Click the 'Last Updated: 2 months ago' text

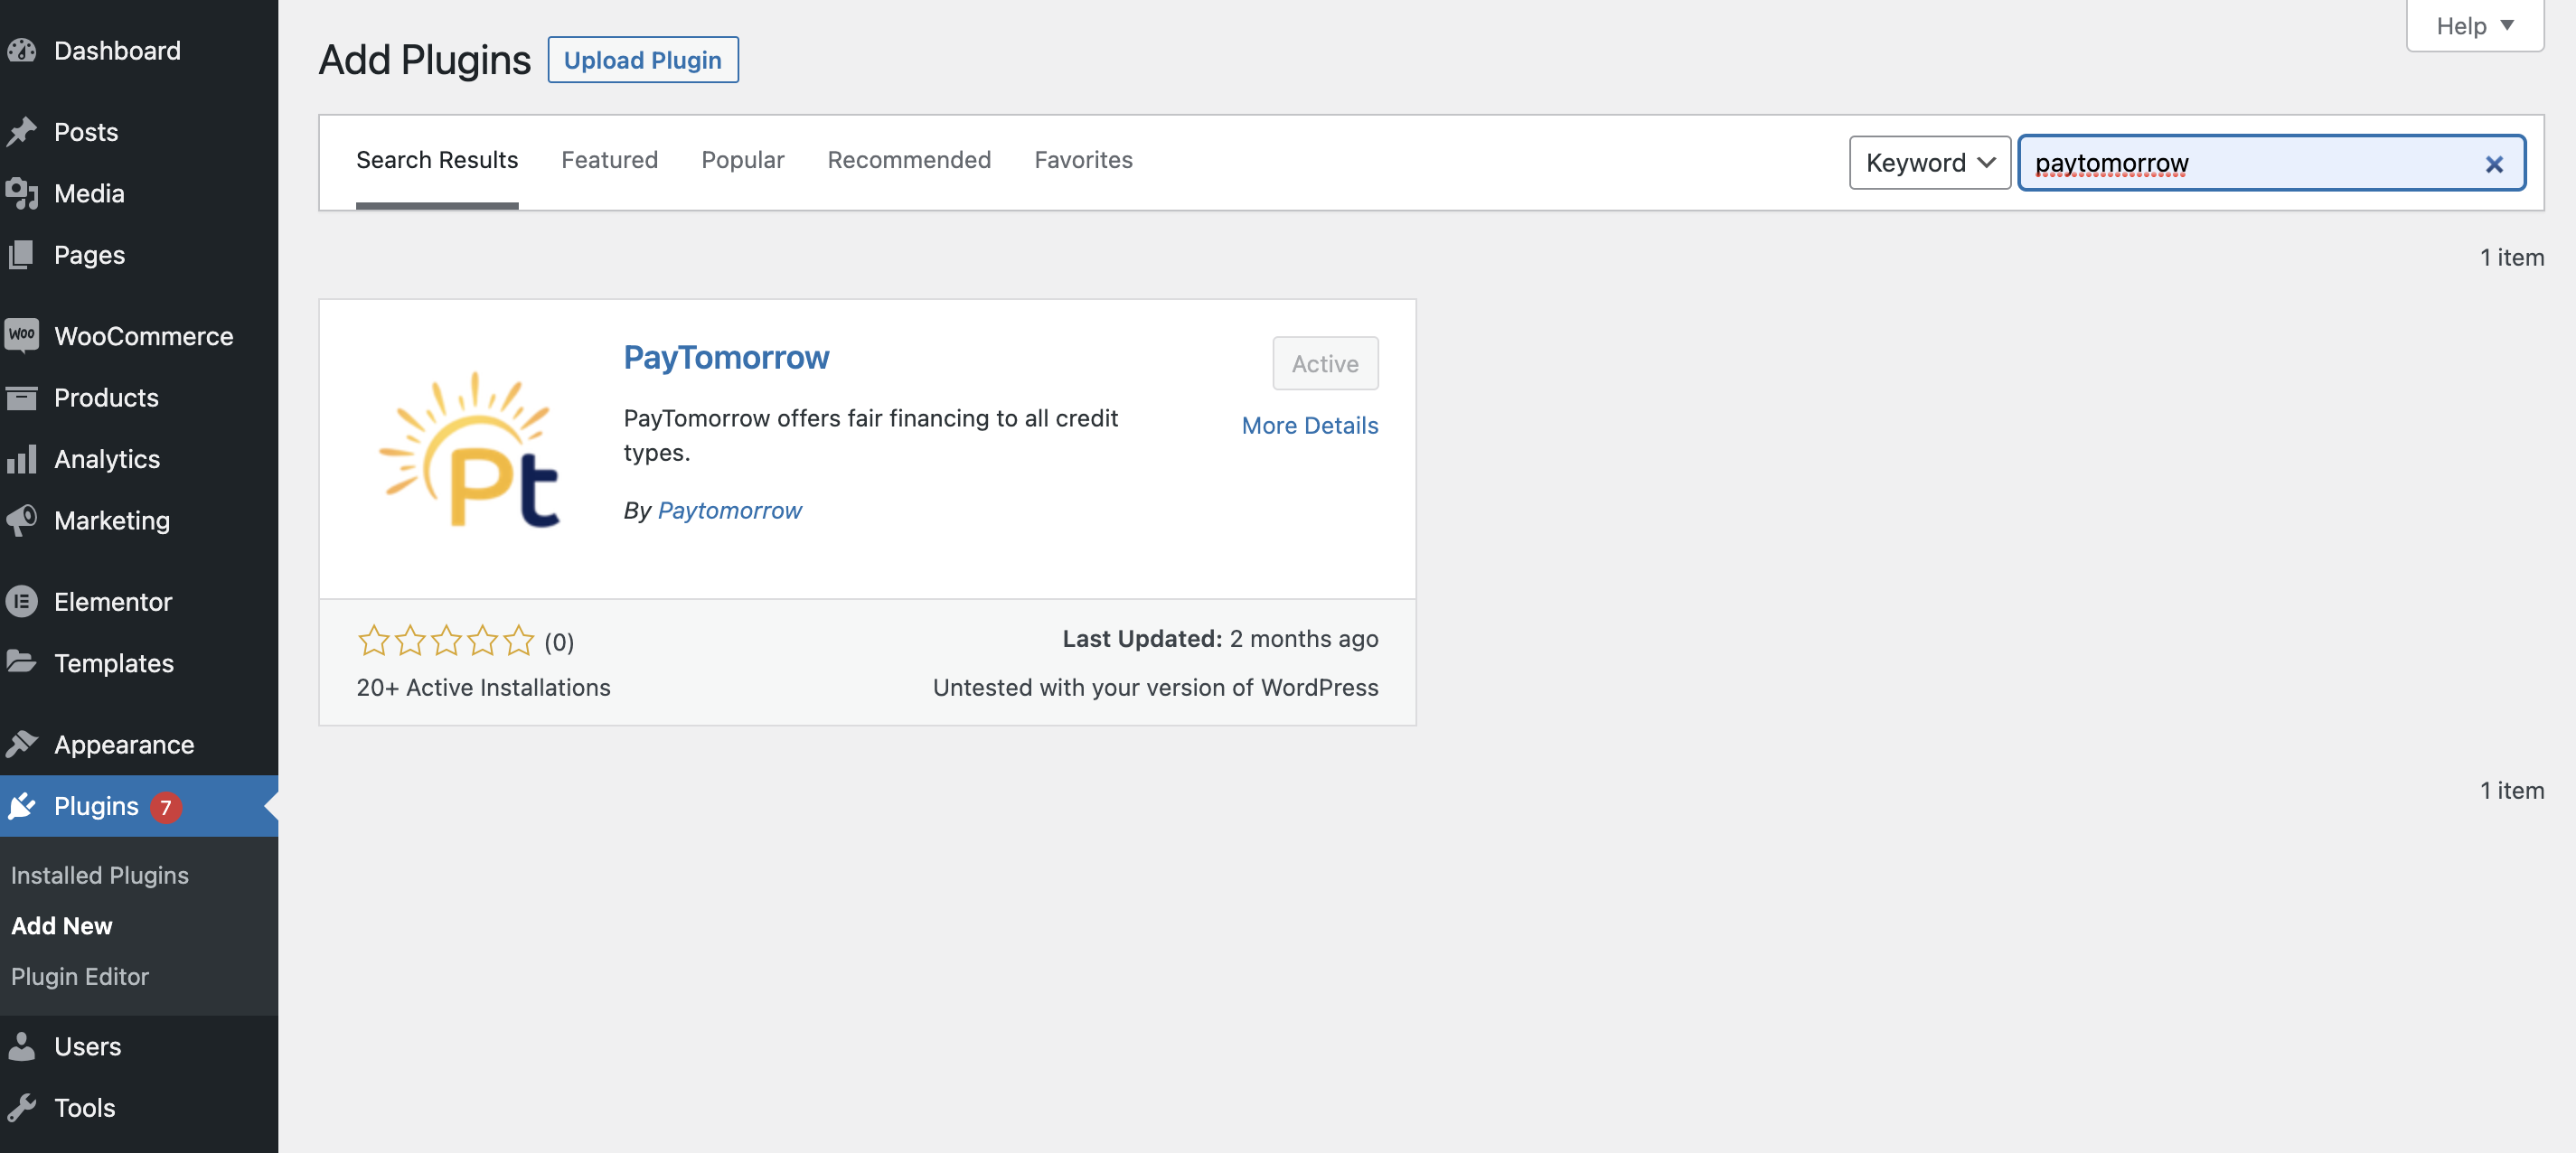pyautogui.click(x=1220, y=638)
